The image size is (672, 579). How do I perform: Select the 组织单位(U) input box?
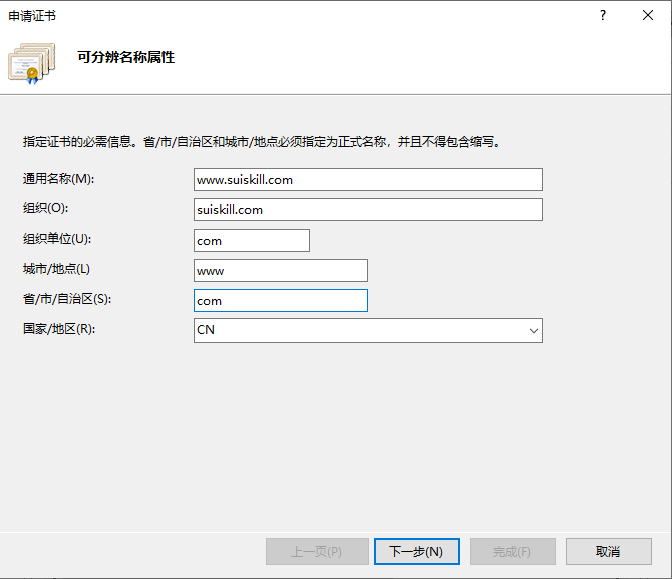[252, 241]
